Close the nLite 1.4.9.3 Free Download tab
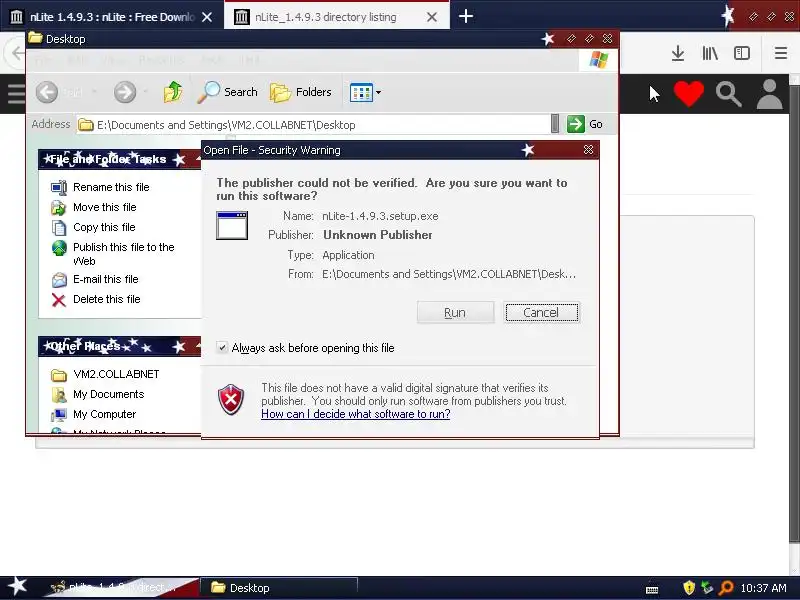800x600 pixels. [207, 17]
